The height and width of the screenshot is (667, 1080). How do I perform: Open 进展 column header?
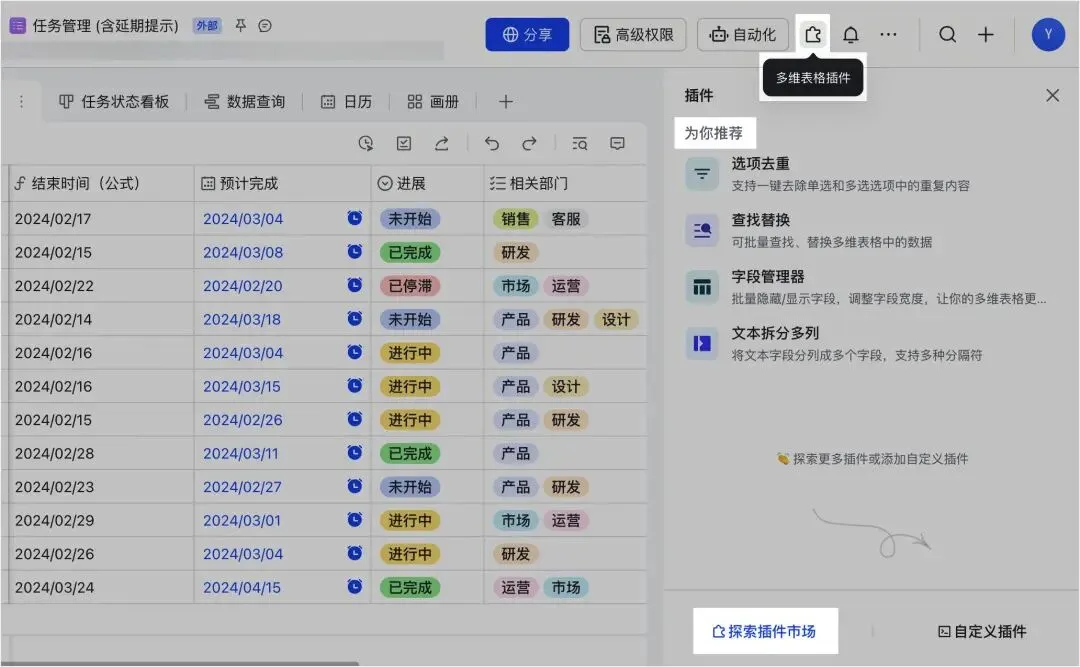click(428, 183)
